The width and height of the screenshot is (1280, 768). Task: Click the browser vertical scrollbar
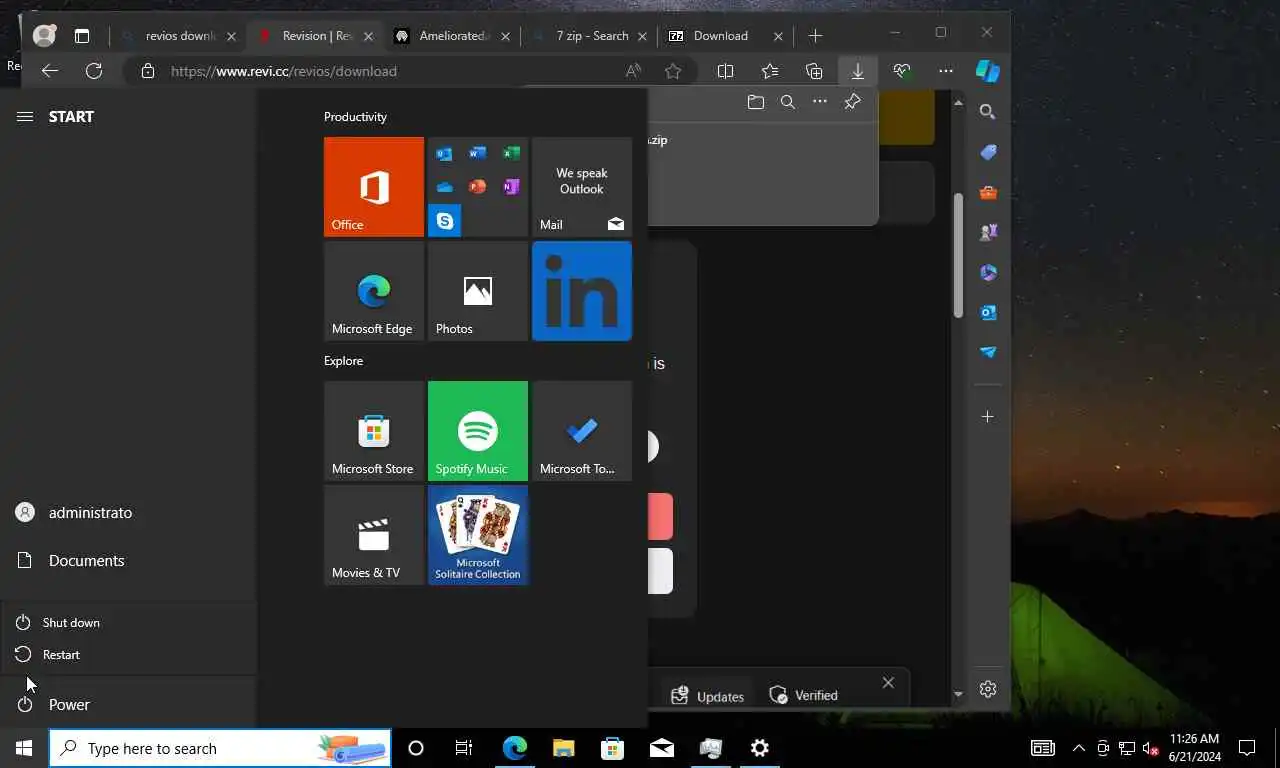[958, 256]
